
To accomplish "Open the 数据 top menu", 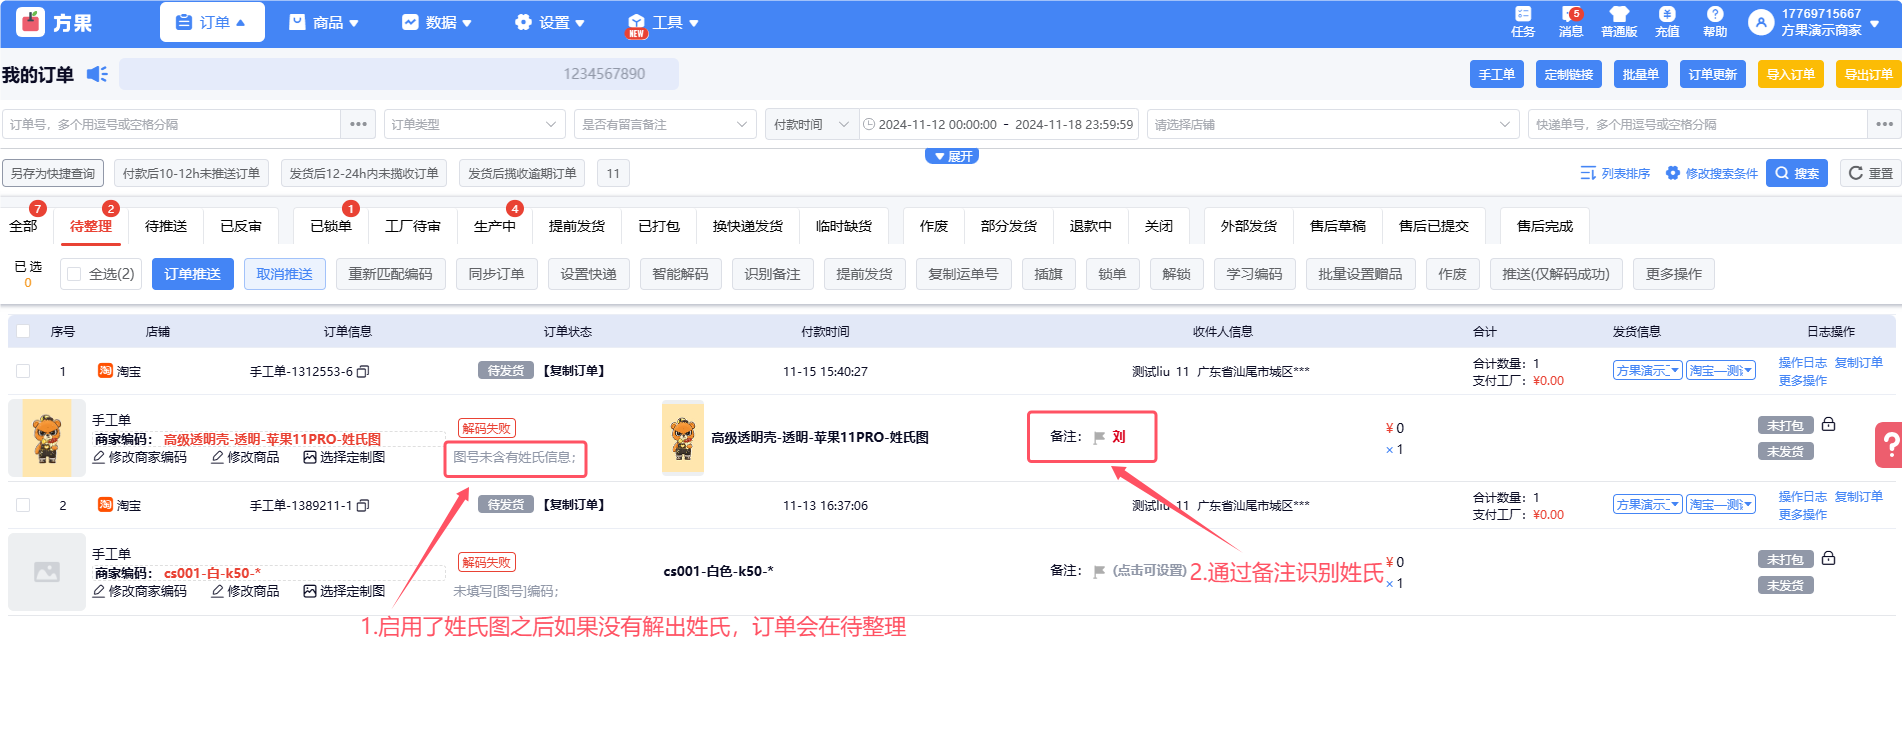I will click(x=437, y=22).
